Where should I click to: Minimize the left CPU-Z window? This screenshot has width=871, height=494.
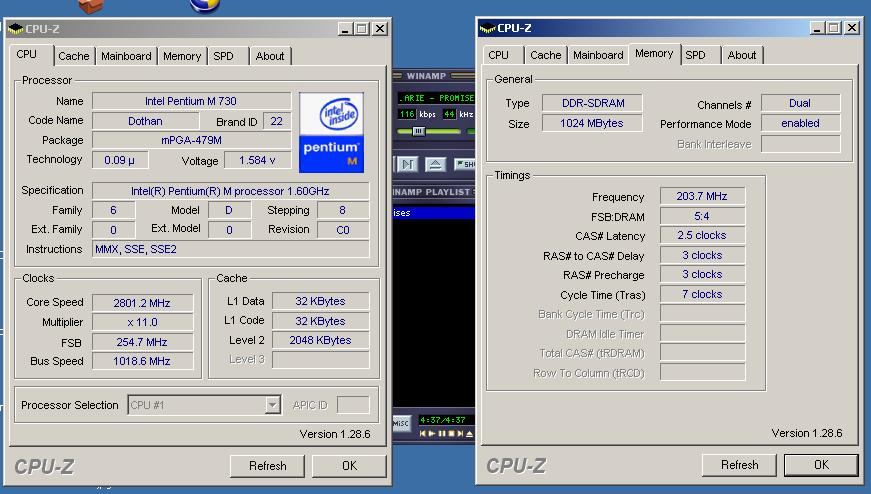346,28
